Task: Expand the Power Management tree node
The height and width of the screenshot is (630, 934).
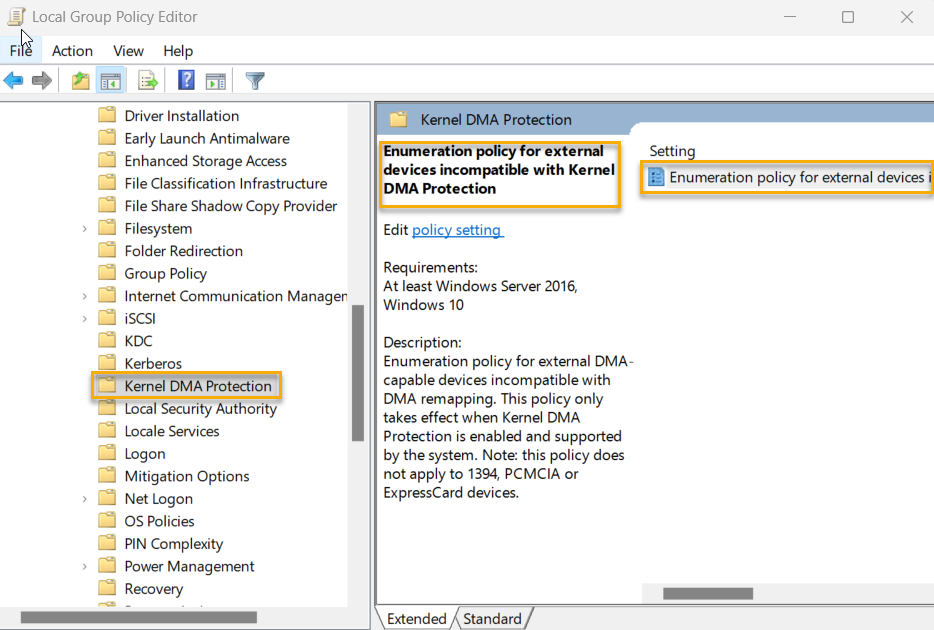Action: tap(85, 566)
